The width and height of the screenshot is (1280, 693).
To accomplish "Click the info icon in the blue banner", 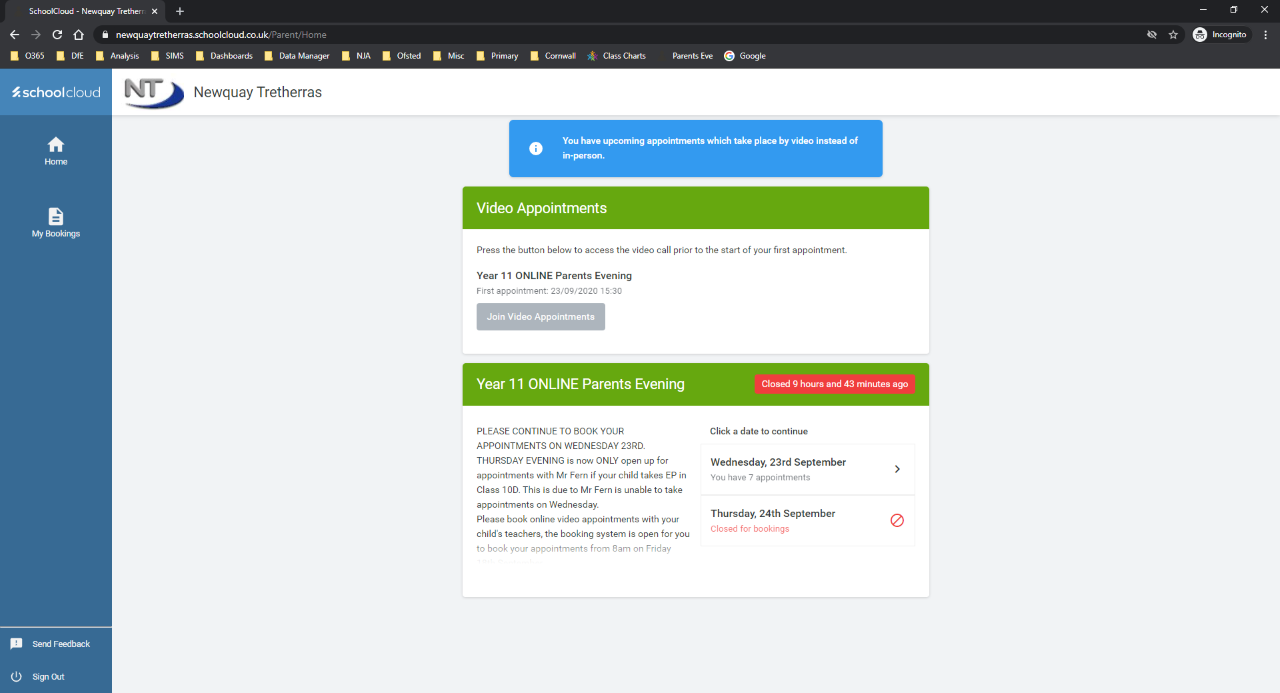I will (x=536, y=148).
